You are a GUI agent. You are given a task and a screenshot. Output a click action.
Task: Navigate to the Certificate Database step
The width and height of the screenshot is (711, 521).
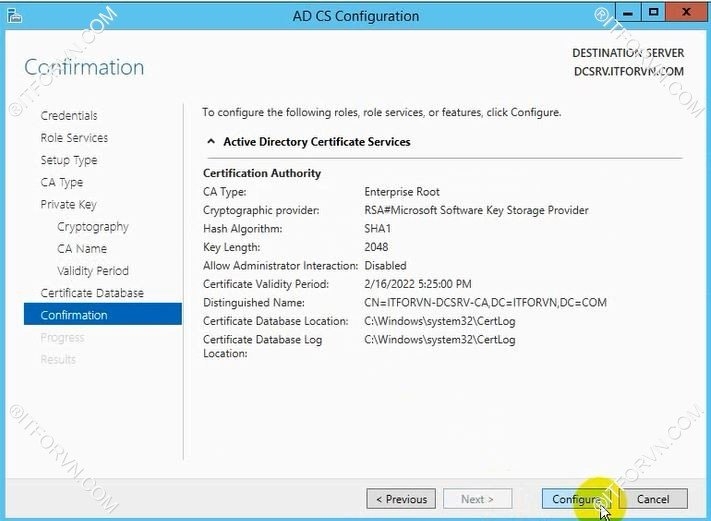pos(92,293)
